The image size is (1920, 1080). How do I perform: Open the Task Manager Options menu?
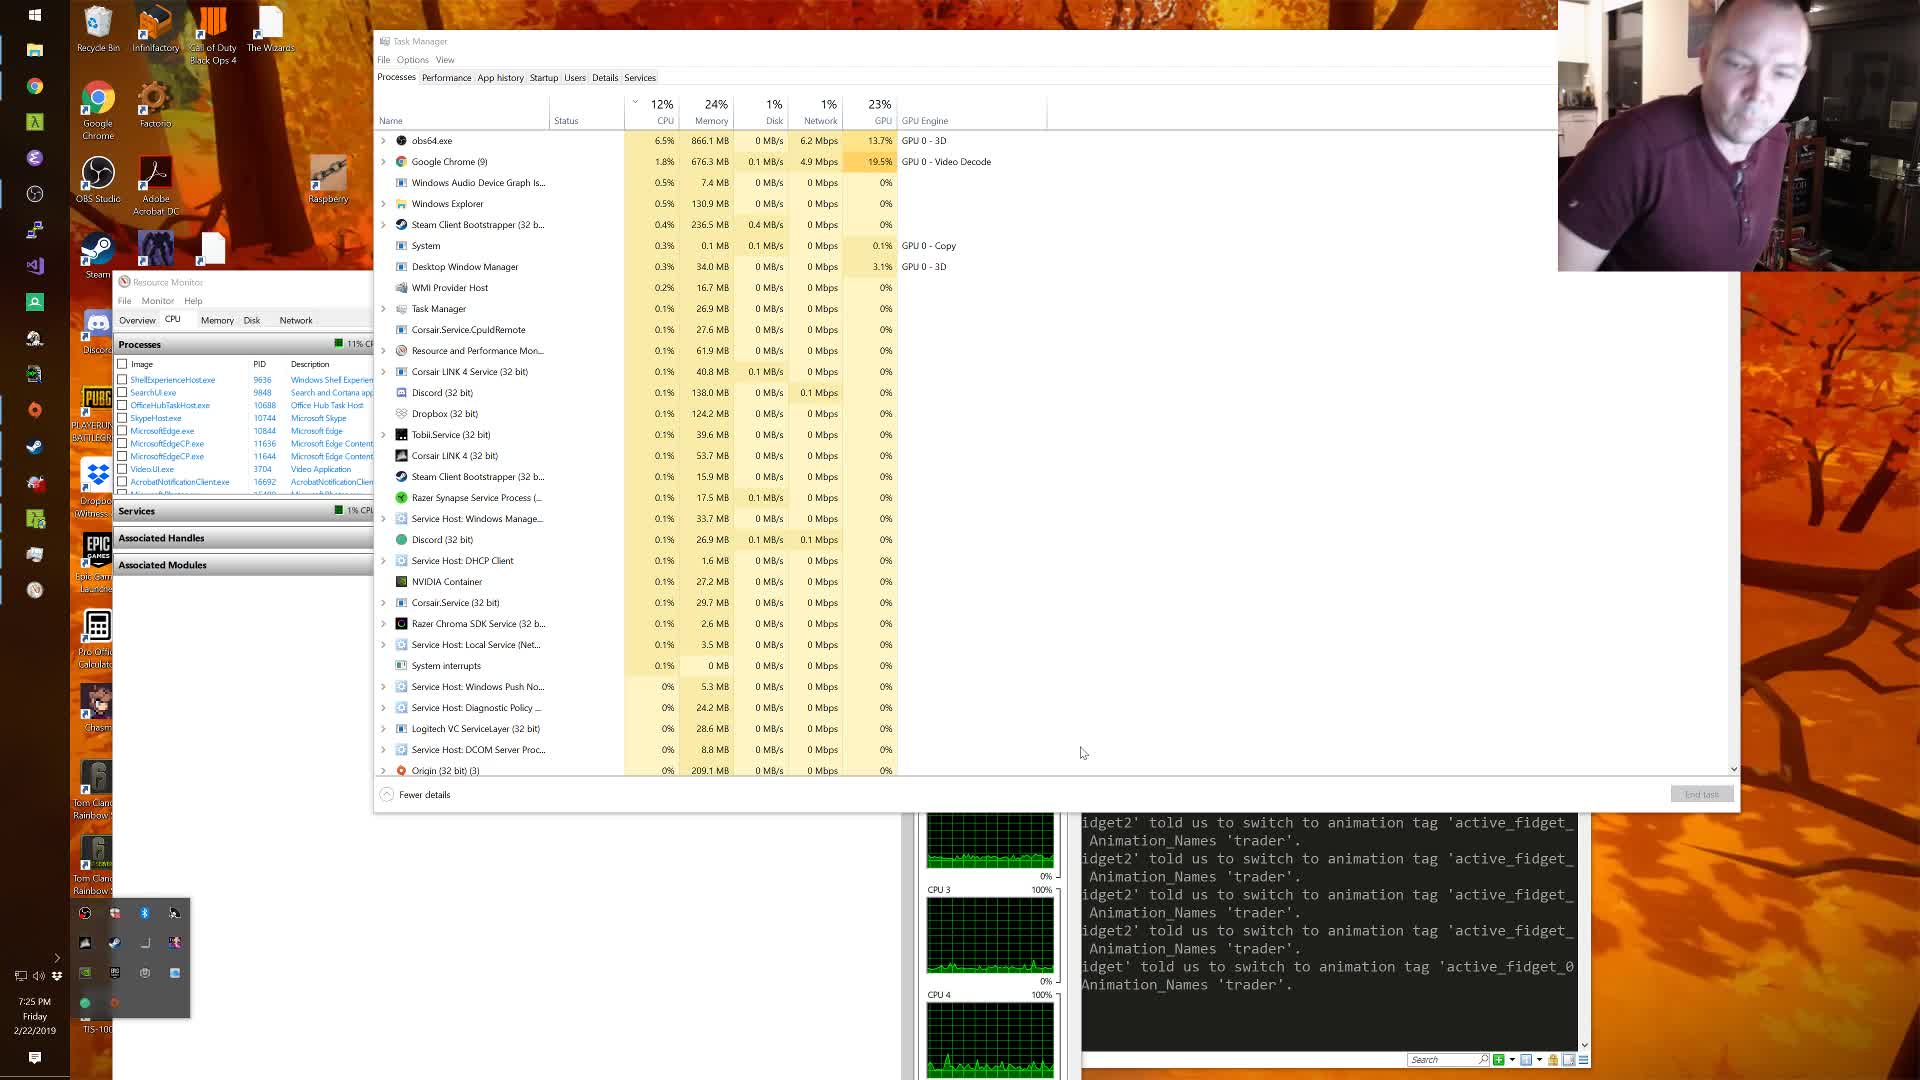(412, 60)
